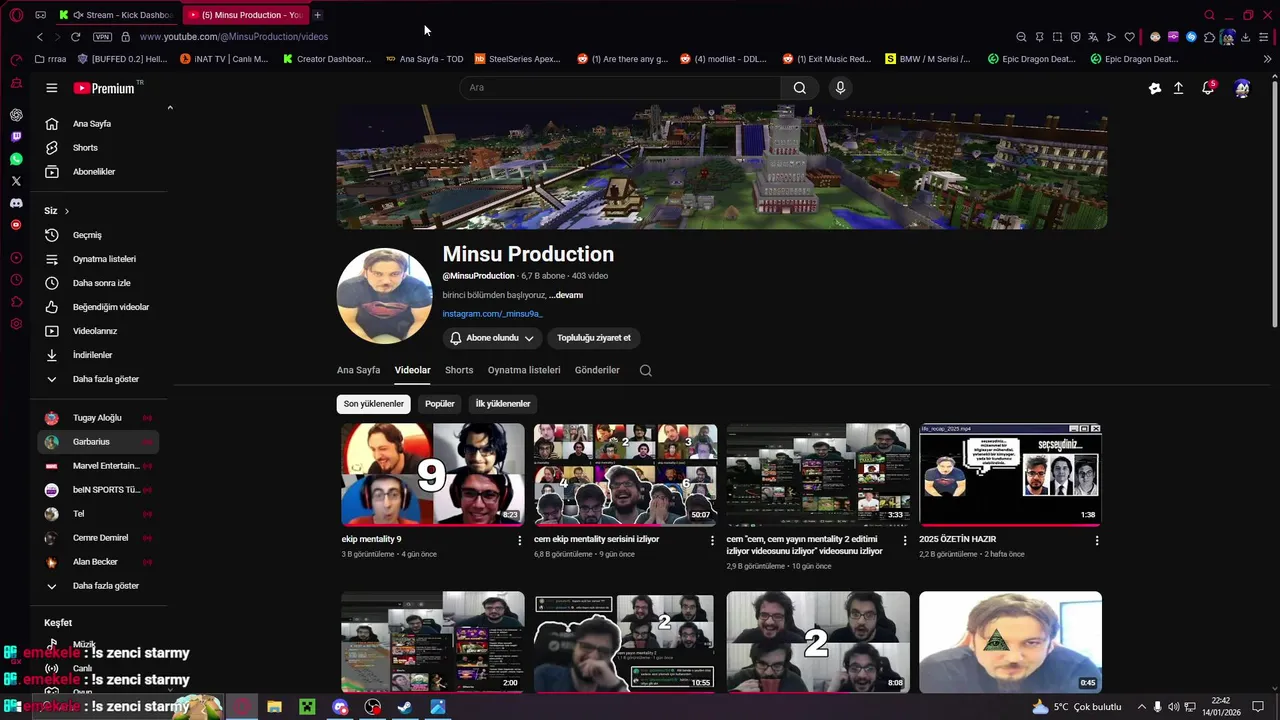The image size is (1280, 720).
Task: Open Abonelikler in the left sidebar
Action: tap(98, 172)
